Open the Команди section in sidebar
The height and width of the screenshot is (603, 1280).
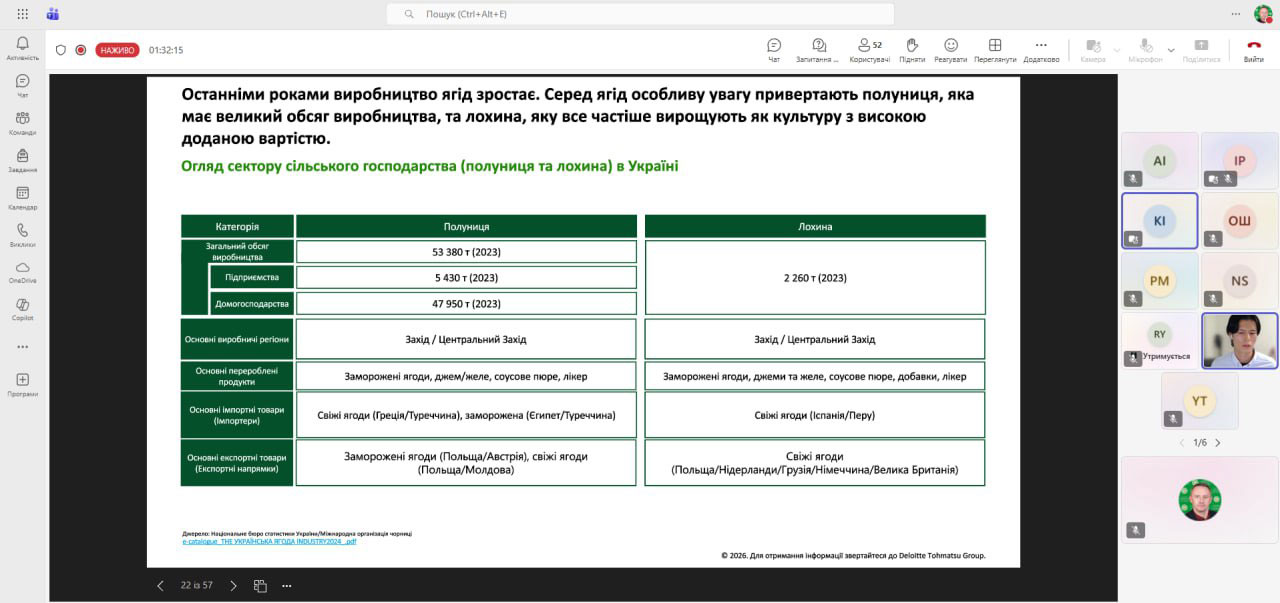click(22, 122)
